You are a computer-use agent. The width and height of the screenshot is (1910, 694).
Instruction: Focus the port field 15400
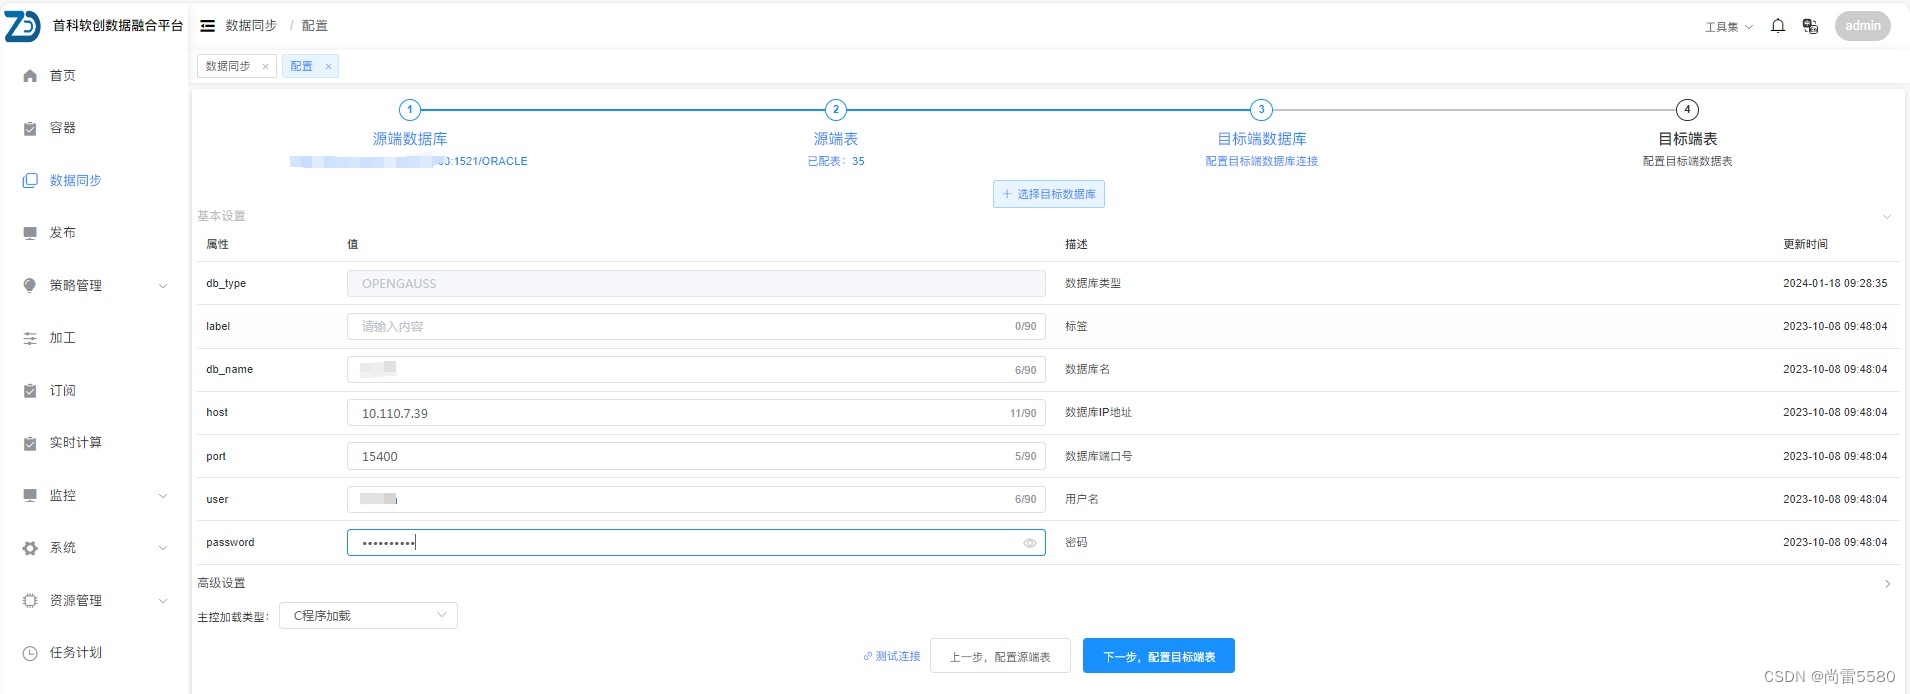(696, 456)
